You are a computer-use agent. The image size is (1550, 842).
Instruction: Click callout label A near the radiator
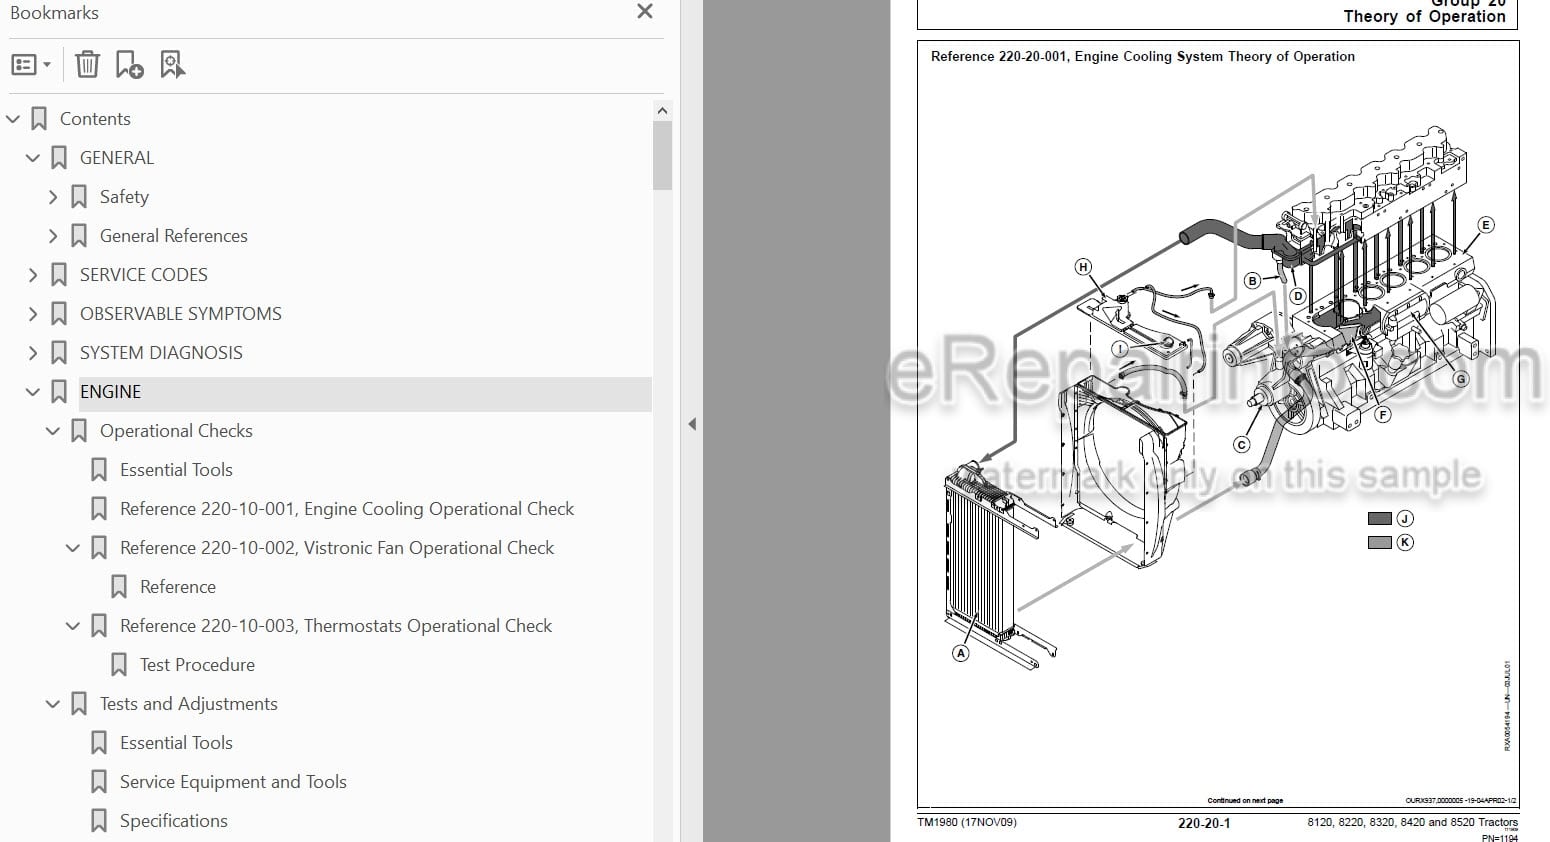coord(961,653)
